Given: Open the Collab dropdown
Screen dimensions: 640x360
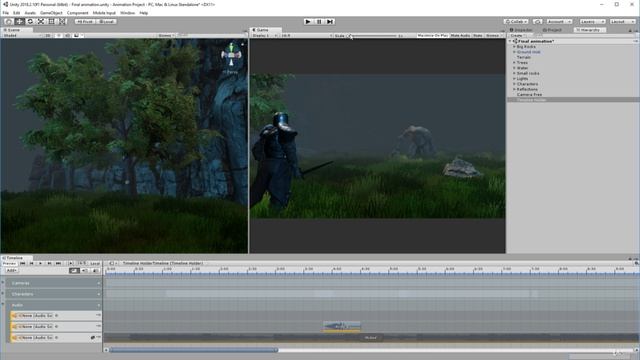Looking at the screenshot, I should (x=516, y=21).
